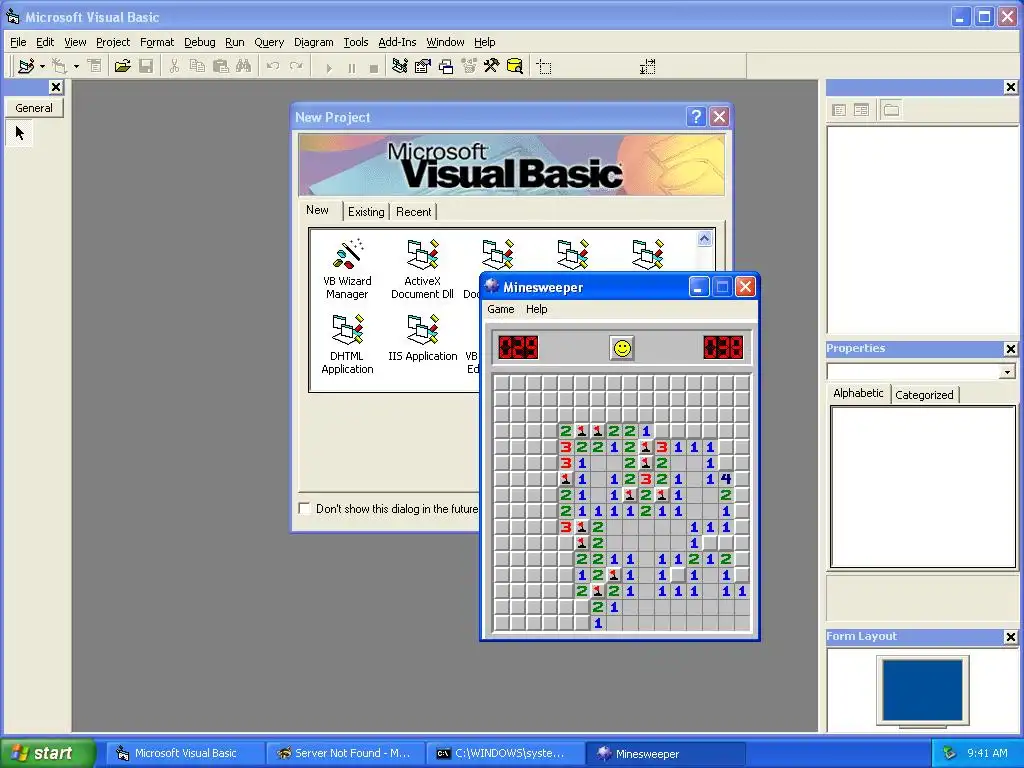Select the Pointer tool in the toolbox

point(20,133)
